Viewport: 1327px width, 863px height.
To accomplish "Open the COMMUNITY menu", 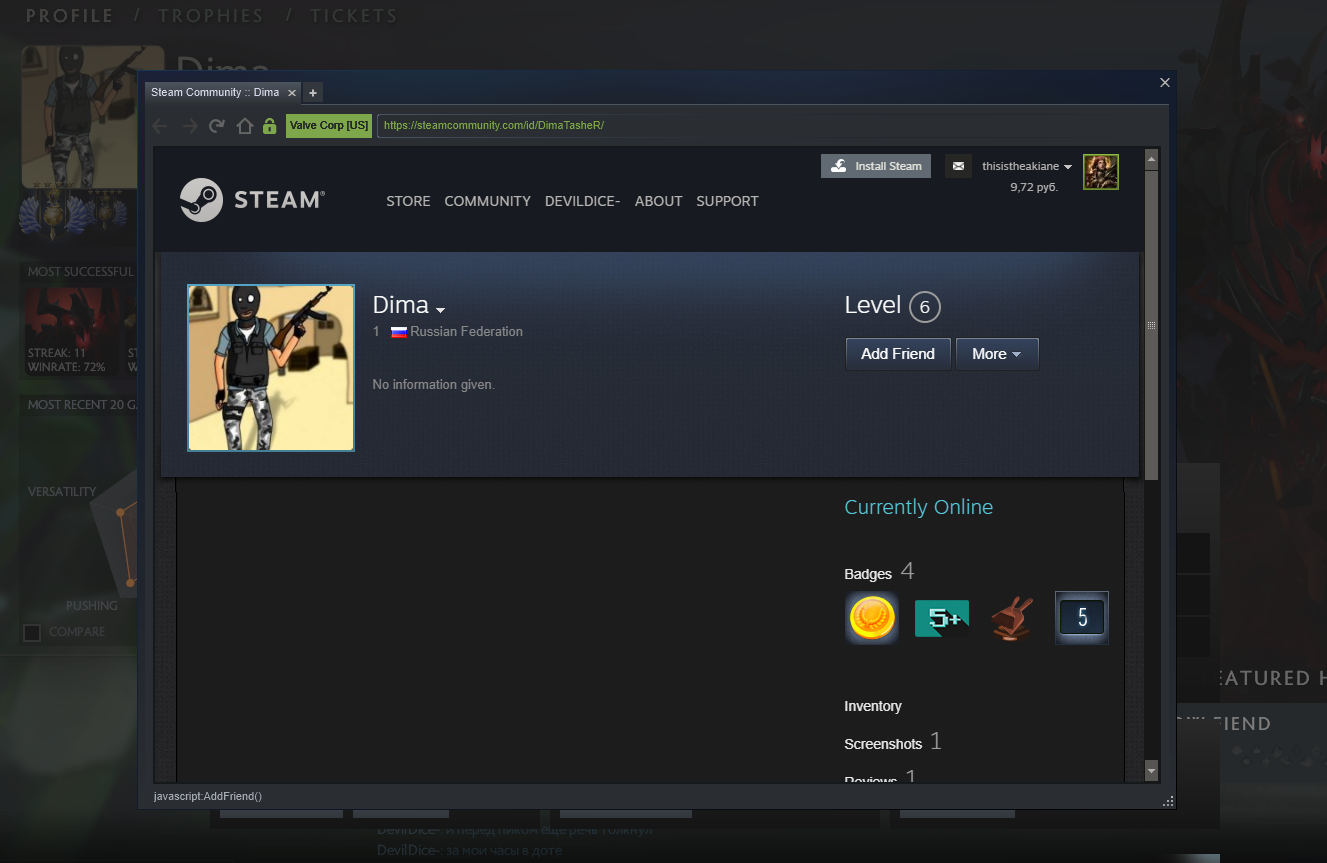I will (487, 201).
